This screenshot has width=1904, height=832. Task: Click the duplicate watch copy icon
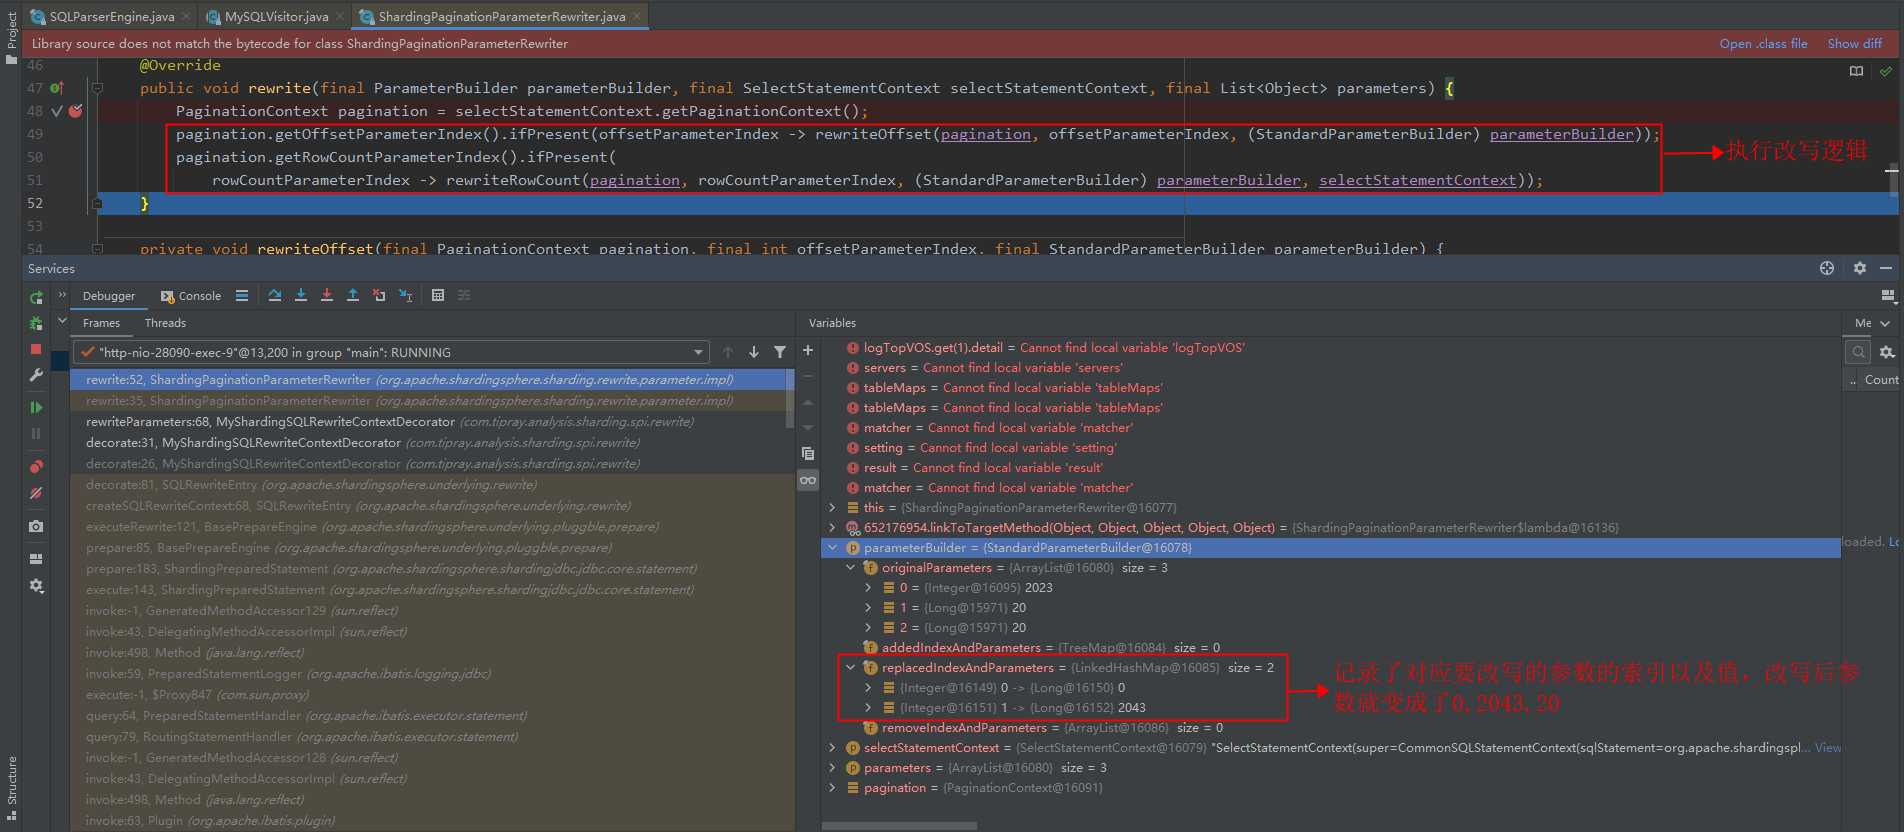[808, 453]
